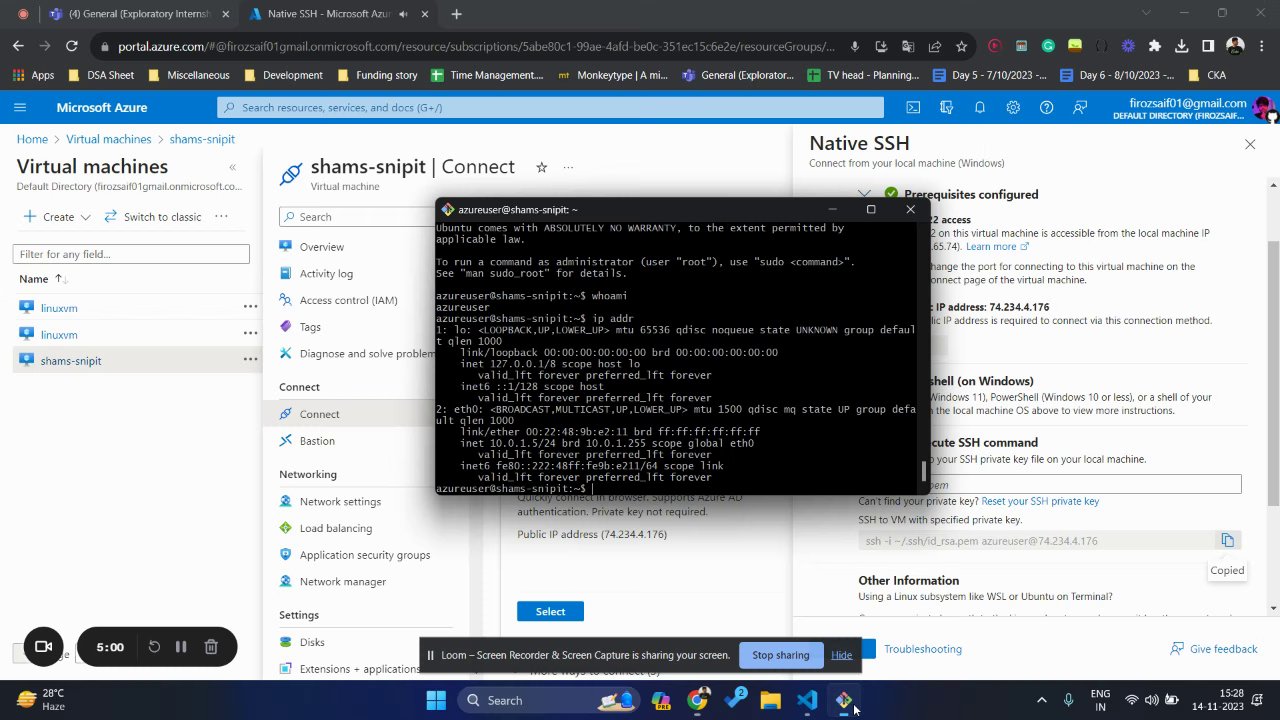The width and height of the screenshot is (1280, 720).
Task: Collapse the Virtual machines side pane
Action: (232, 167)
